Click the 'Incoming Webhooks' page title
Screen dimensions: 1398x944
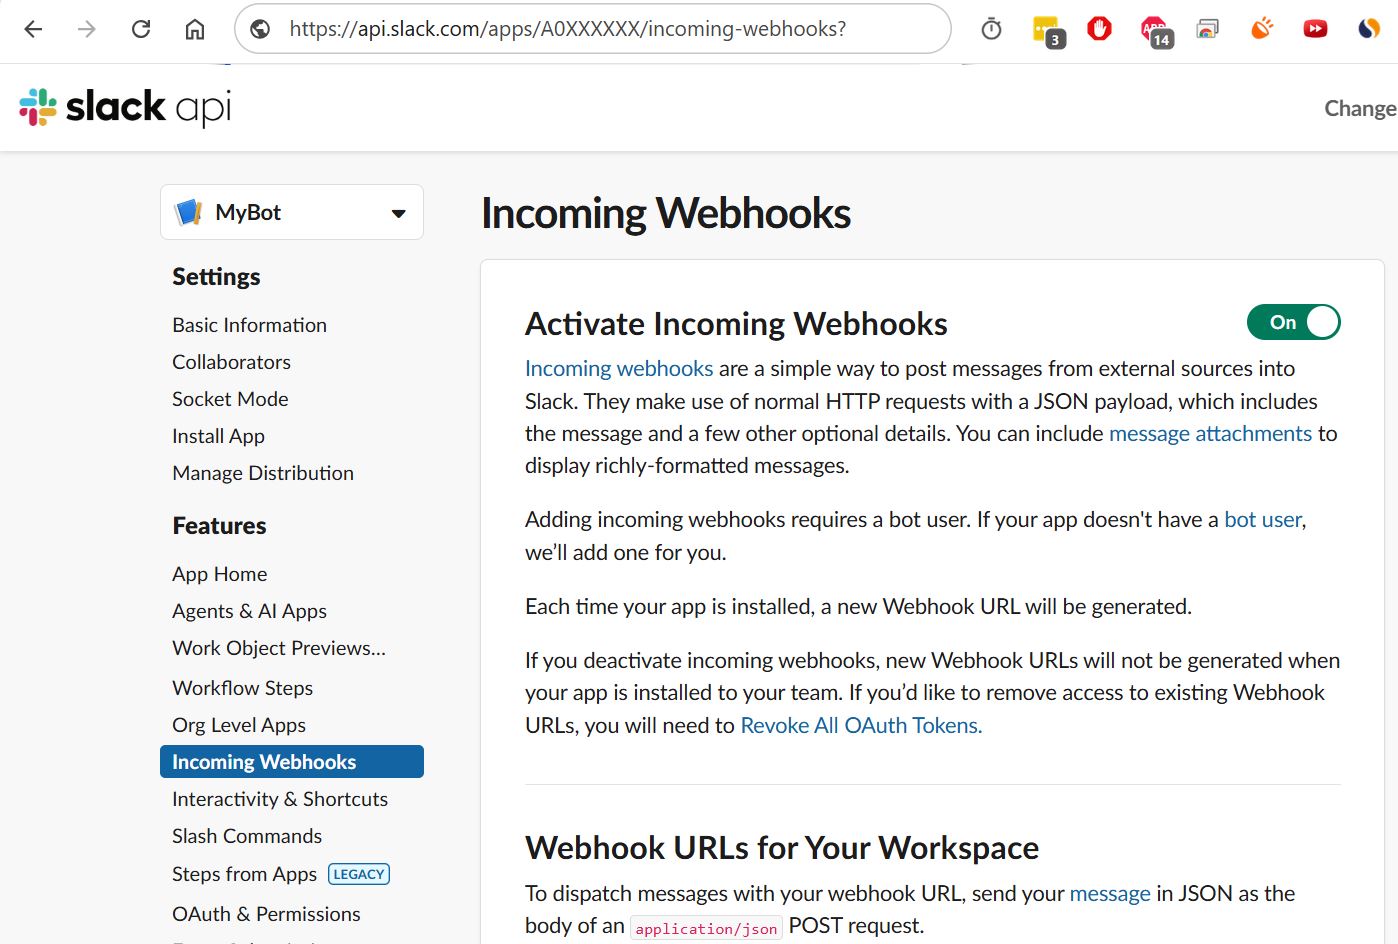coord(666,213)
